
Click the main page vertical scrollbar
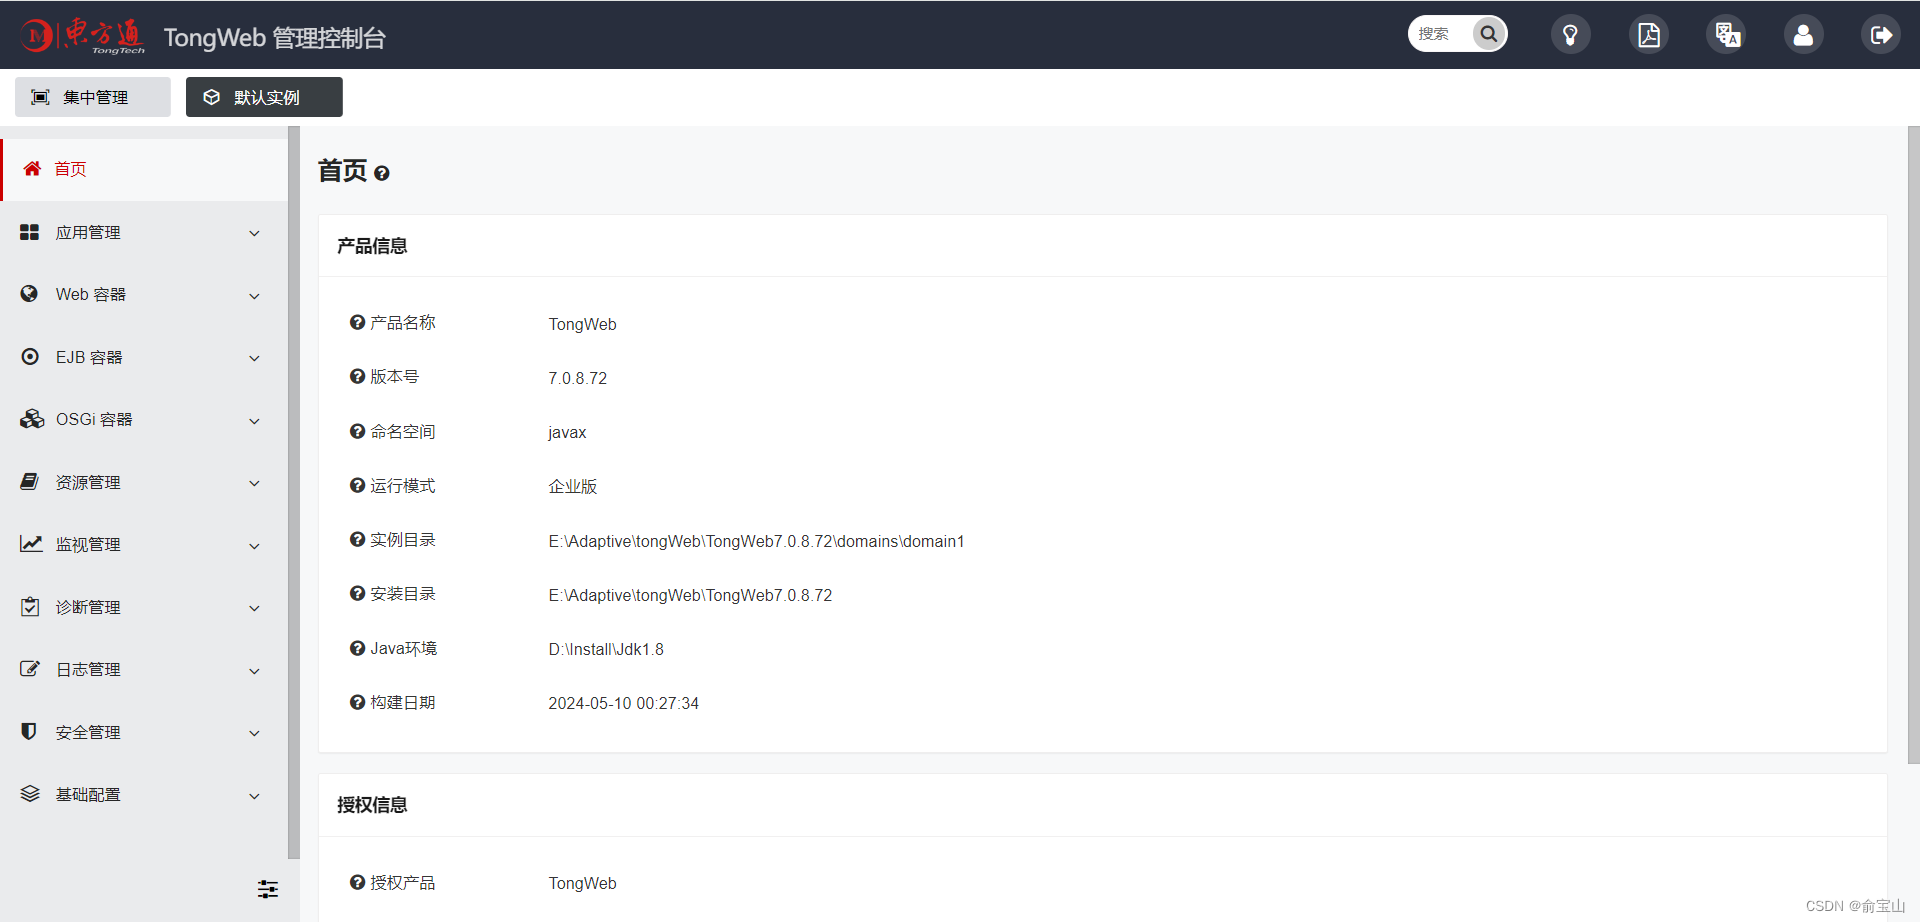[1913, 445]
